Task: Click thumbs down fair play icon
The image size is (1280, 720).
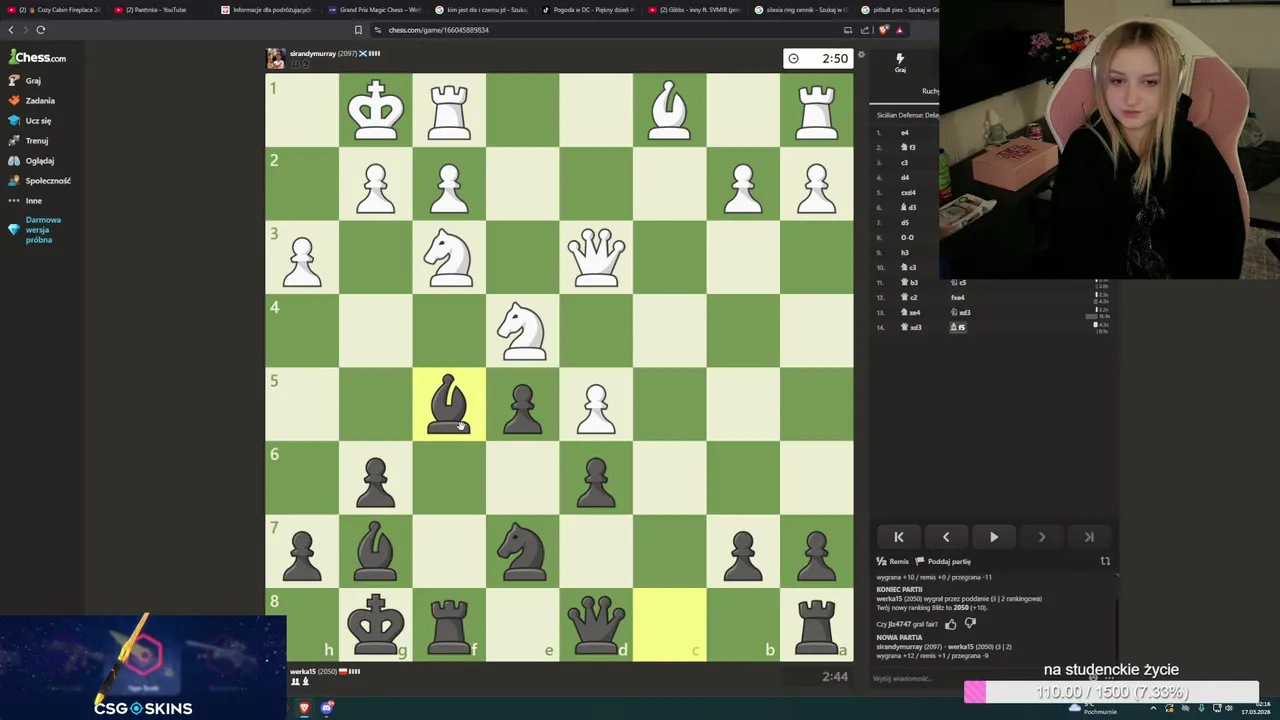Action: pos(969,624)
